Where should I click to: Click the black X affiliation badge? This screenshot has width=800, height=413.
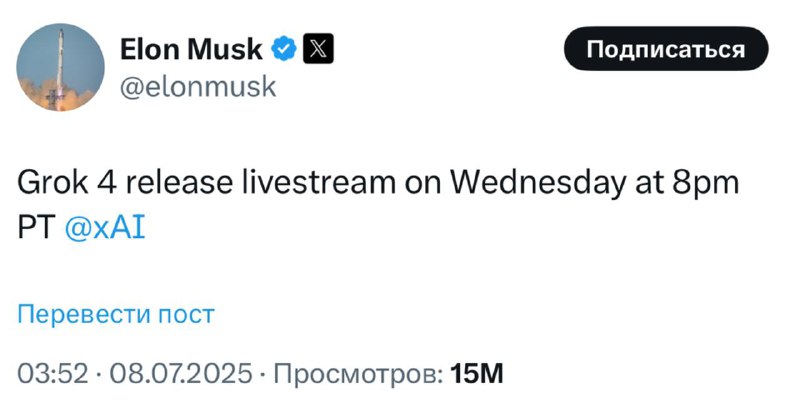point(318,49)
